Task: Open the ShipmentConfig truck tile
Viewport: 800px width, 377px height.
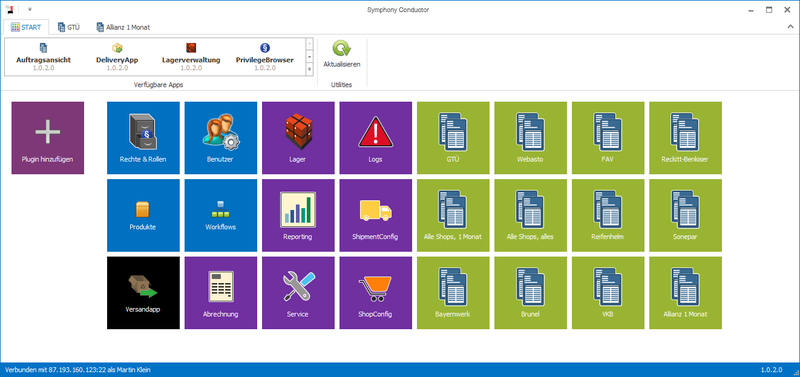Action: (x=376, y=215)
